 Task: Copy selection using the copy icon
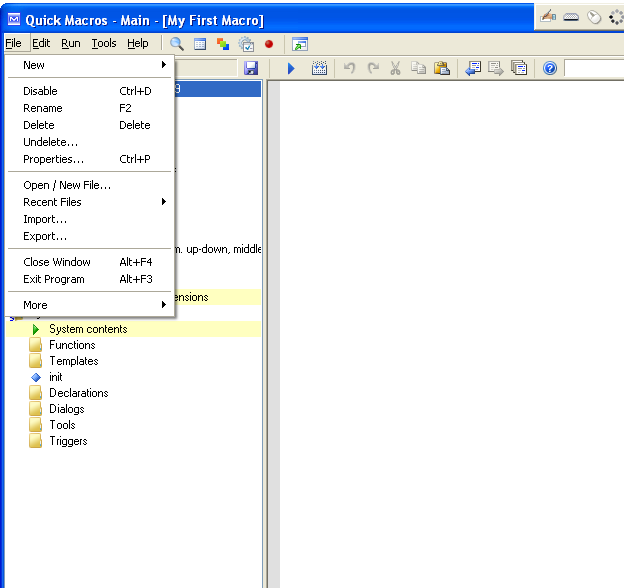pos(418,68)
